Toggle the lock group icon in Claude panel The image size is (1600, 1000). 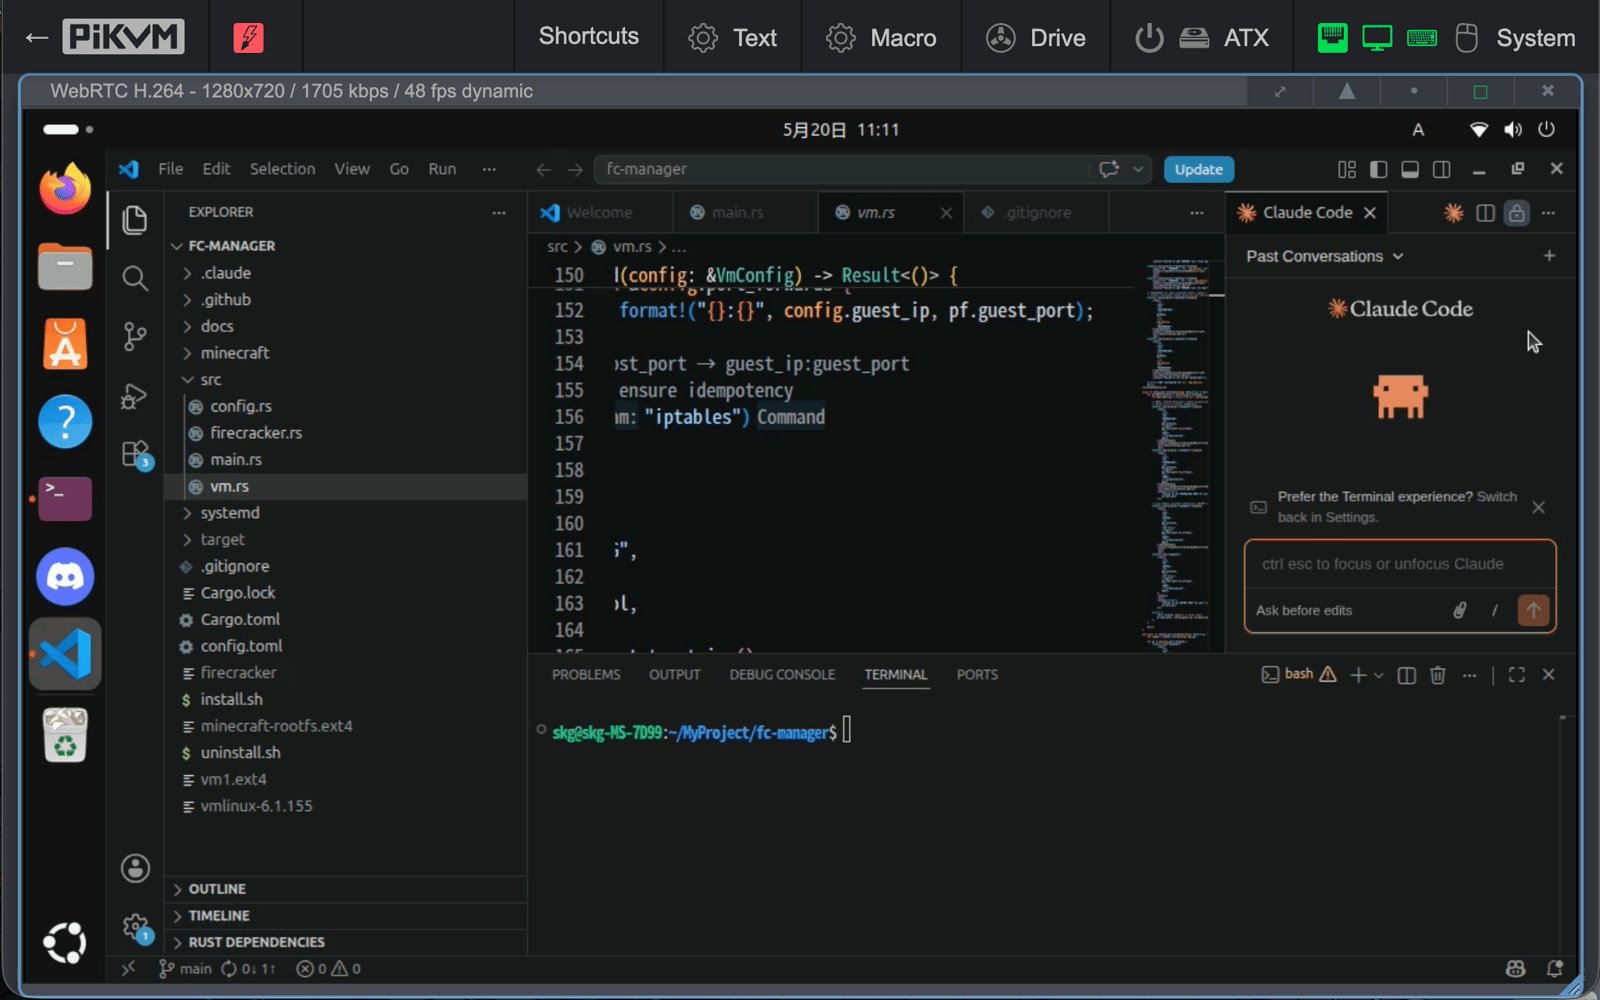(1517, 213)
